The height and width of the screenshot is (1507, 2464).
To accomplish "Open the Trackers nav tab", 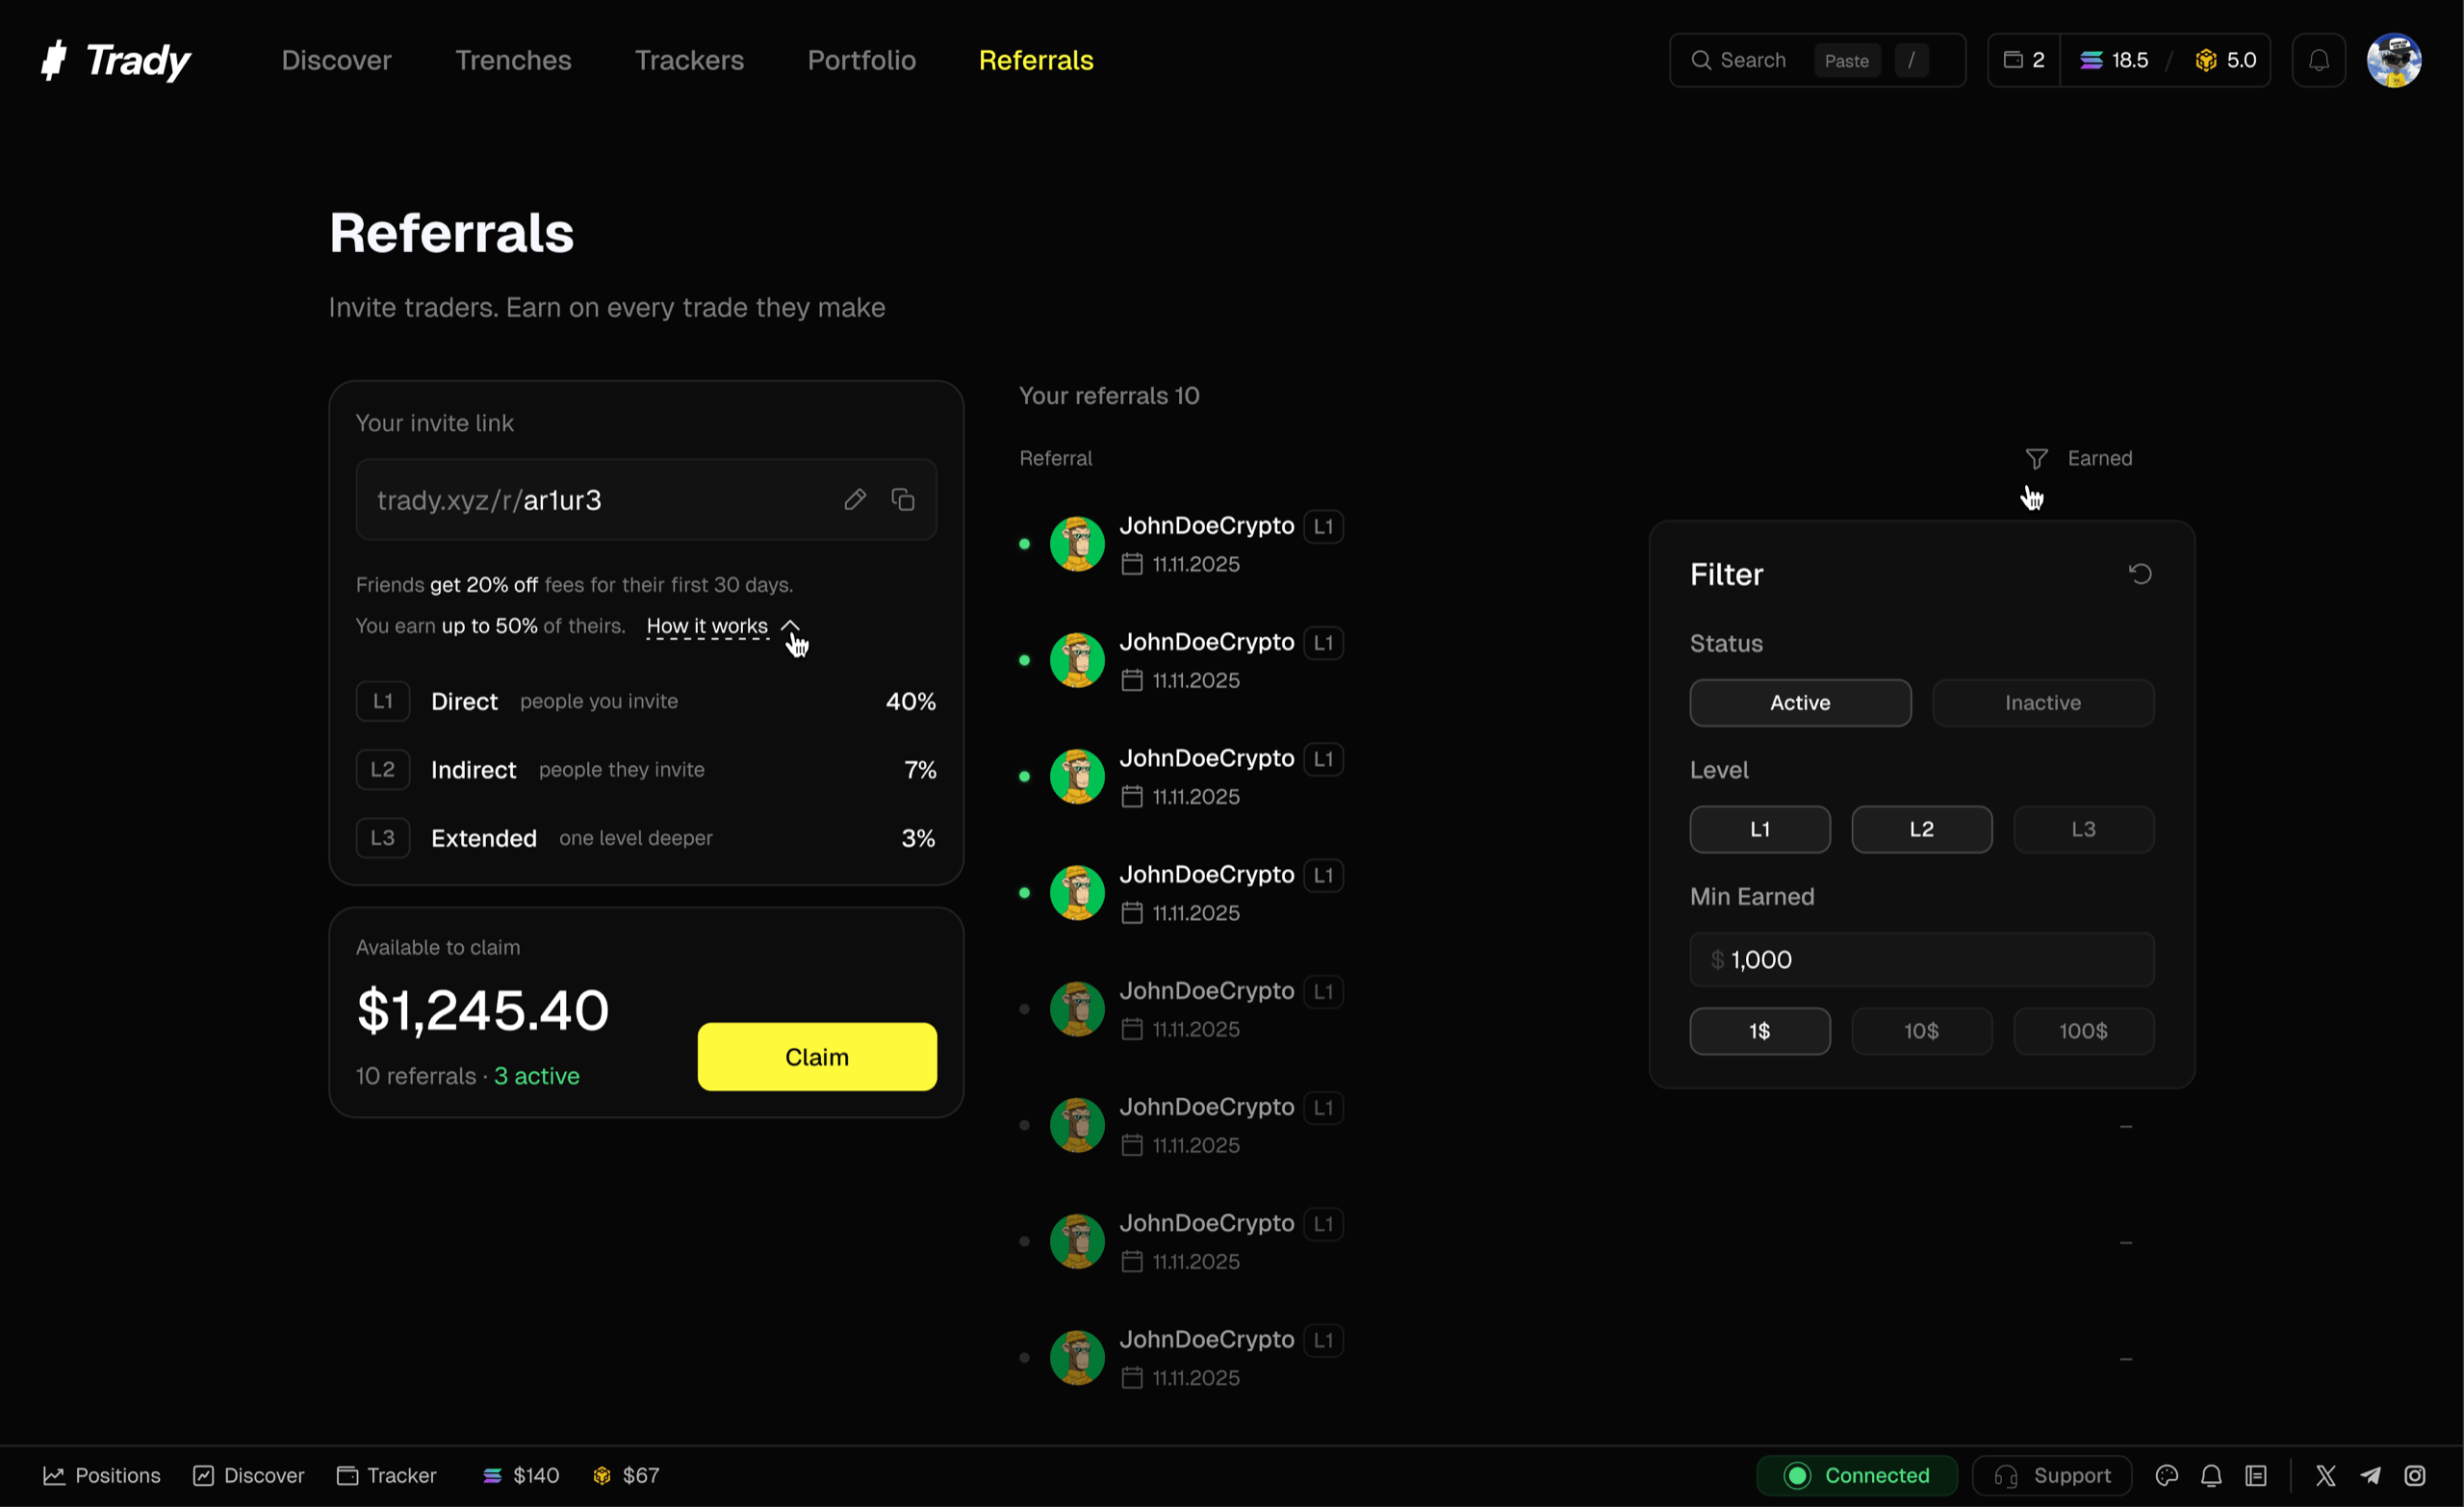I will tap(689, 60).
